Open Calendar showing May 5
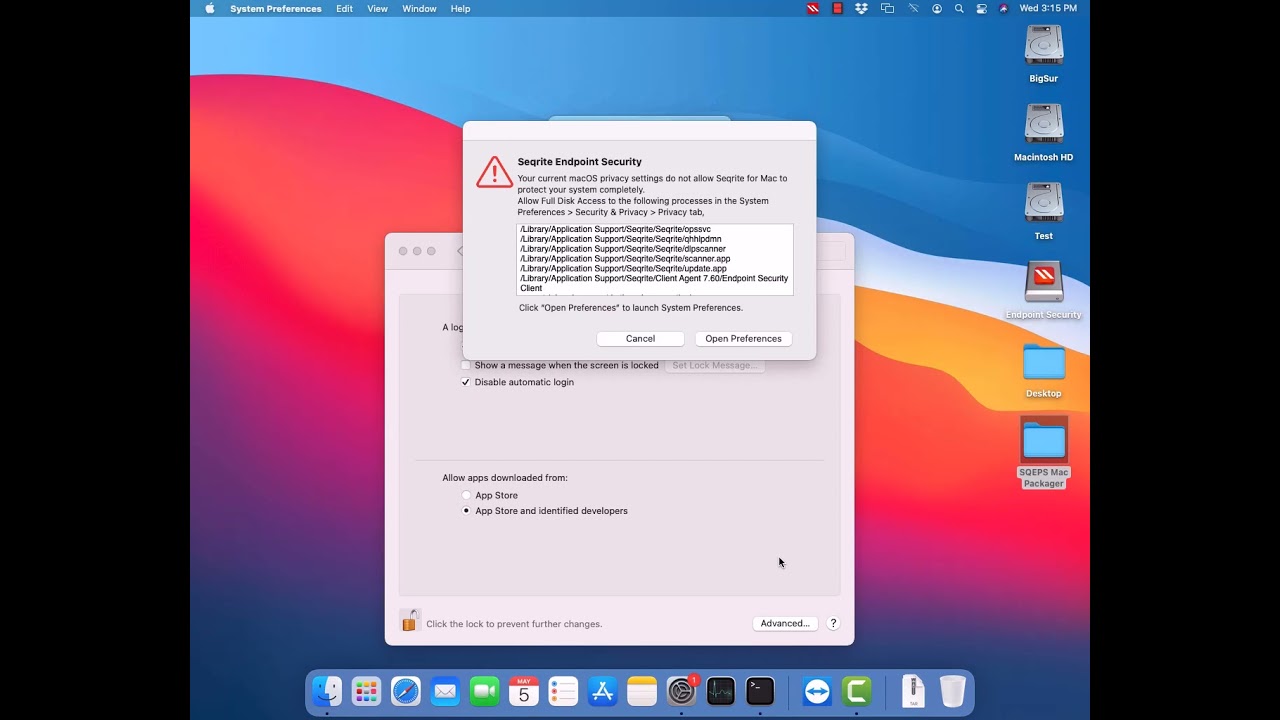Image resolution: width=1280 pixels, height=720 pixels. click(x=524, y=691)
